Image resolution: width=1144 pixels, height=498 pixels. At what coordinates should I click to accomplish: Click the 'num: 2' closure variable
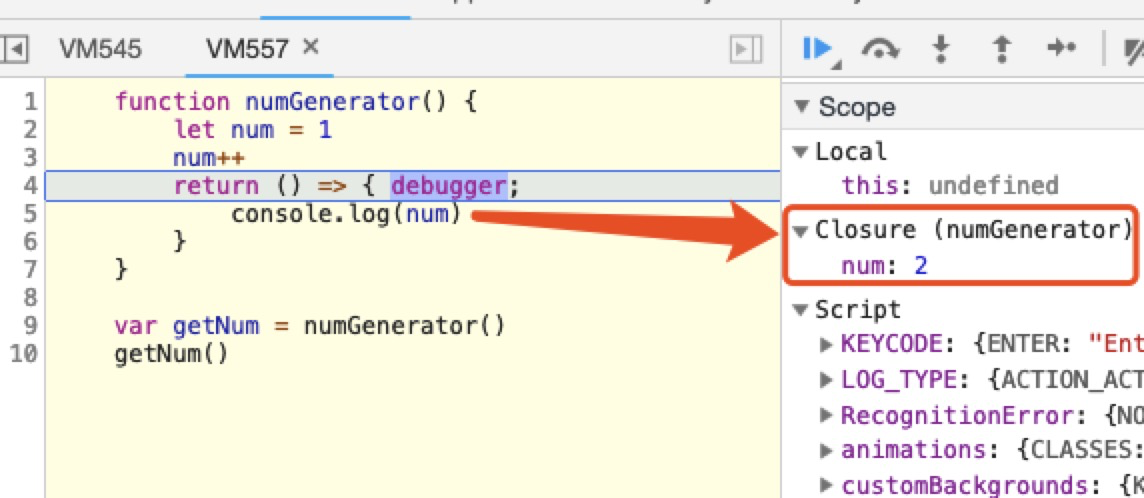click(x=884, y=266)
